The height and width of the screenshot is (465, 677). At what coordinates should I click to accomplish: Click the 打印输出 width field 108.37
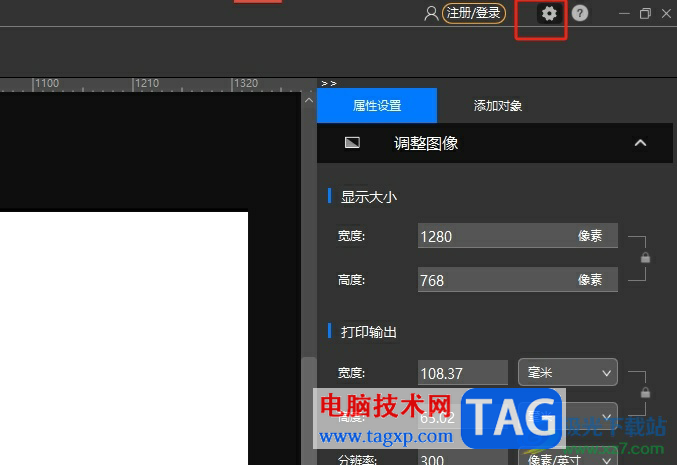tap(463, 373)
